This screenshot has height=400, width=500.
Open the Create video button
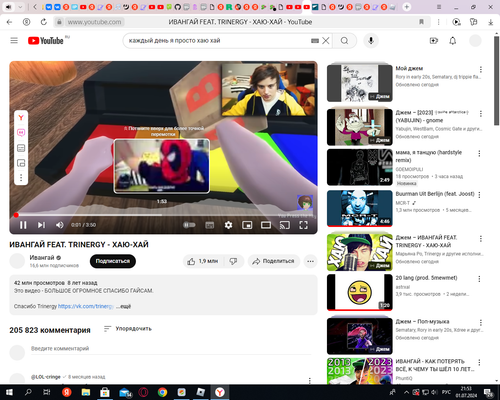pyautogui.click(x=434, y=41)
